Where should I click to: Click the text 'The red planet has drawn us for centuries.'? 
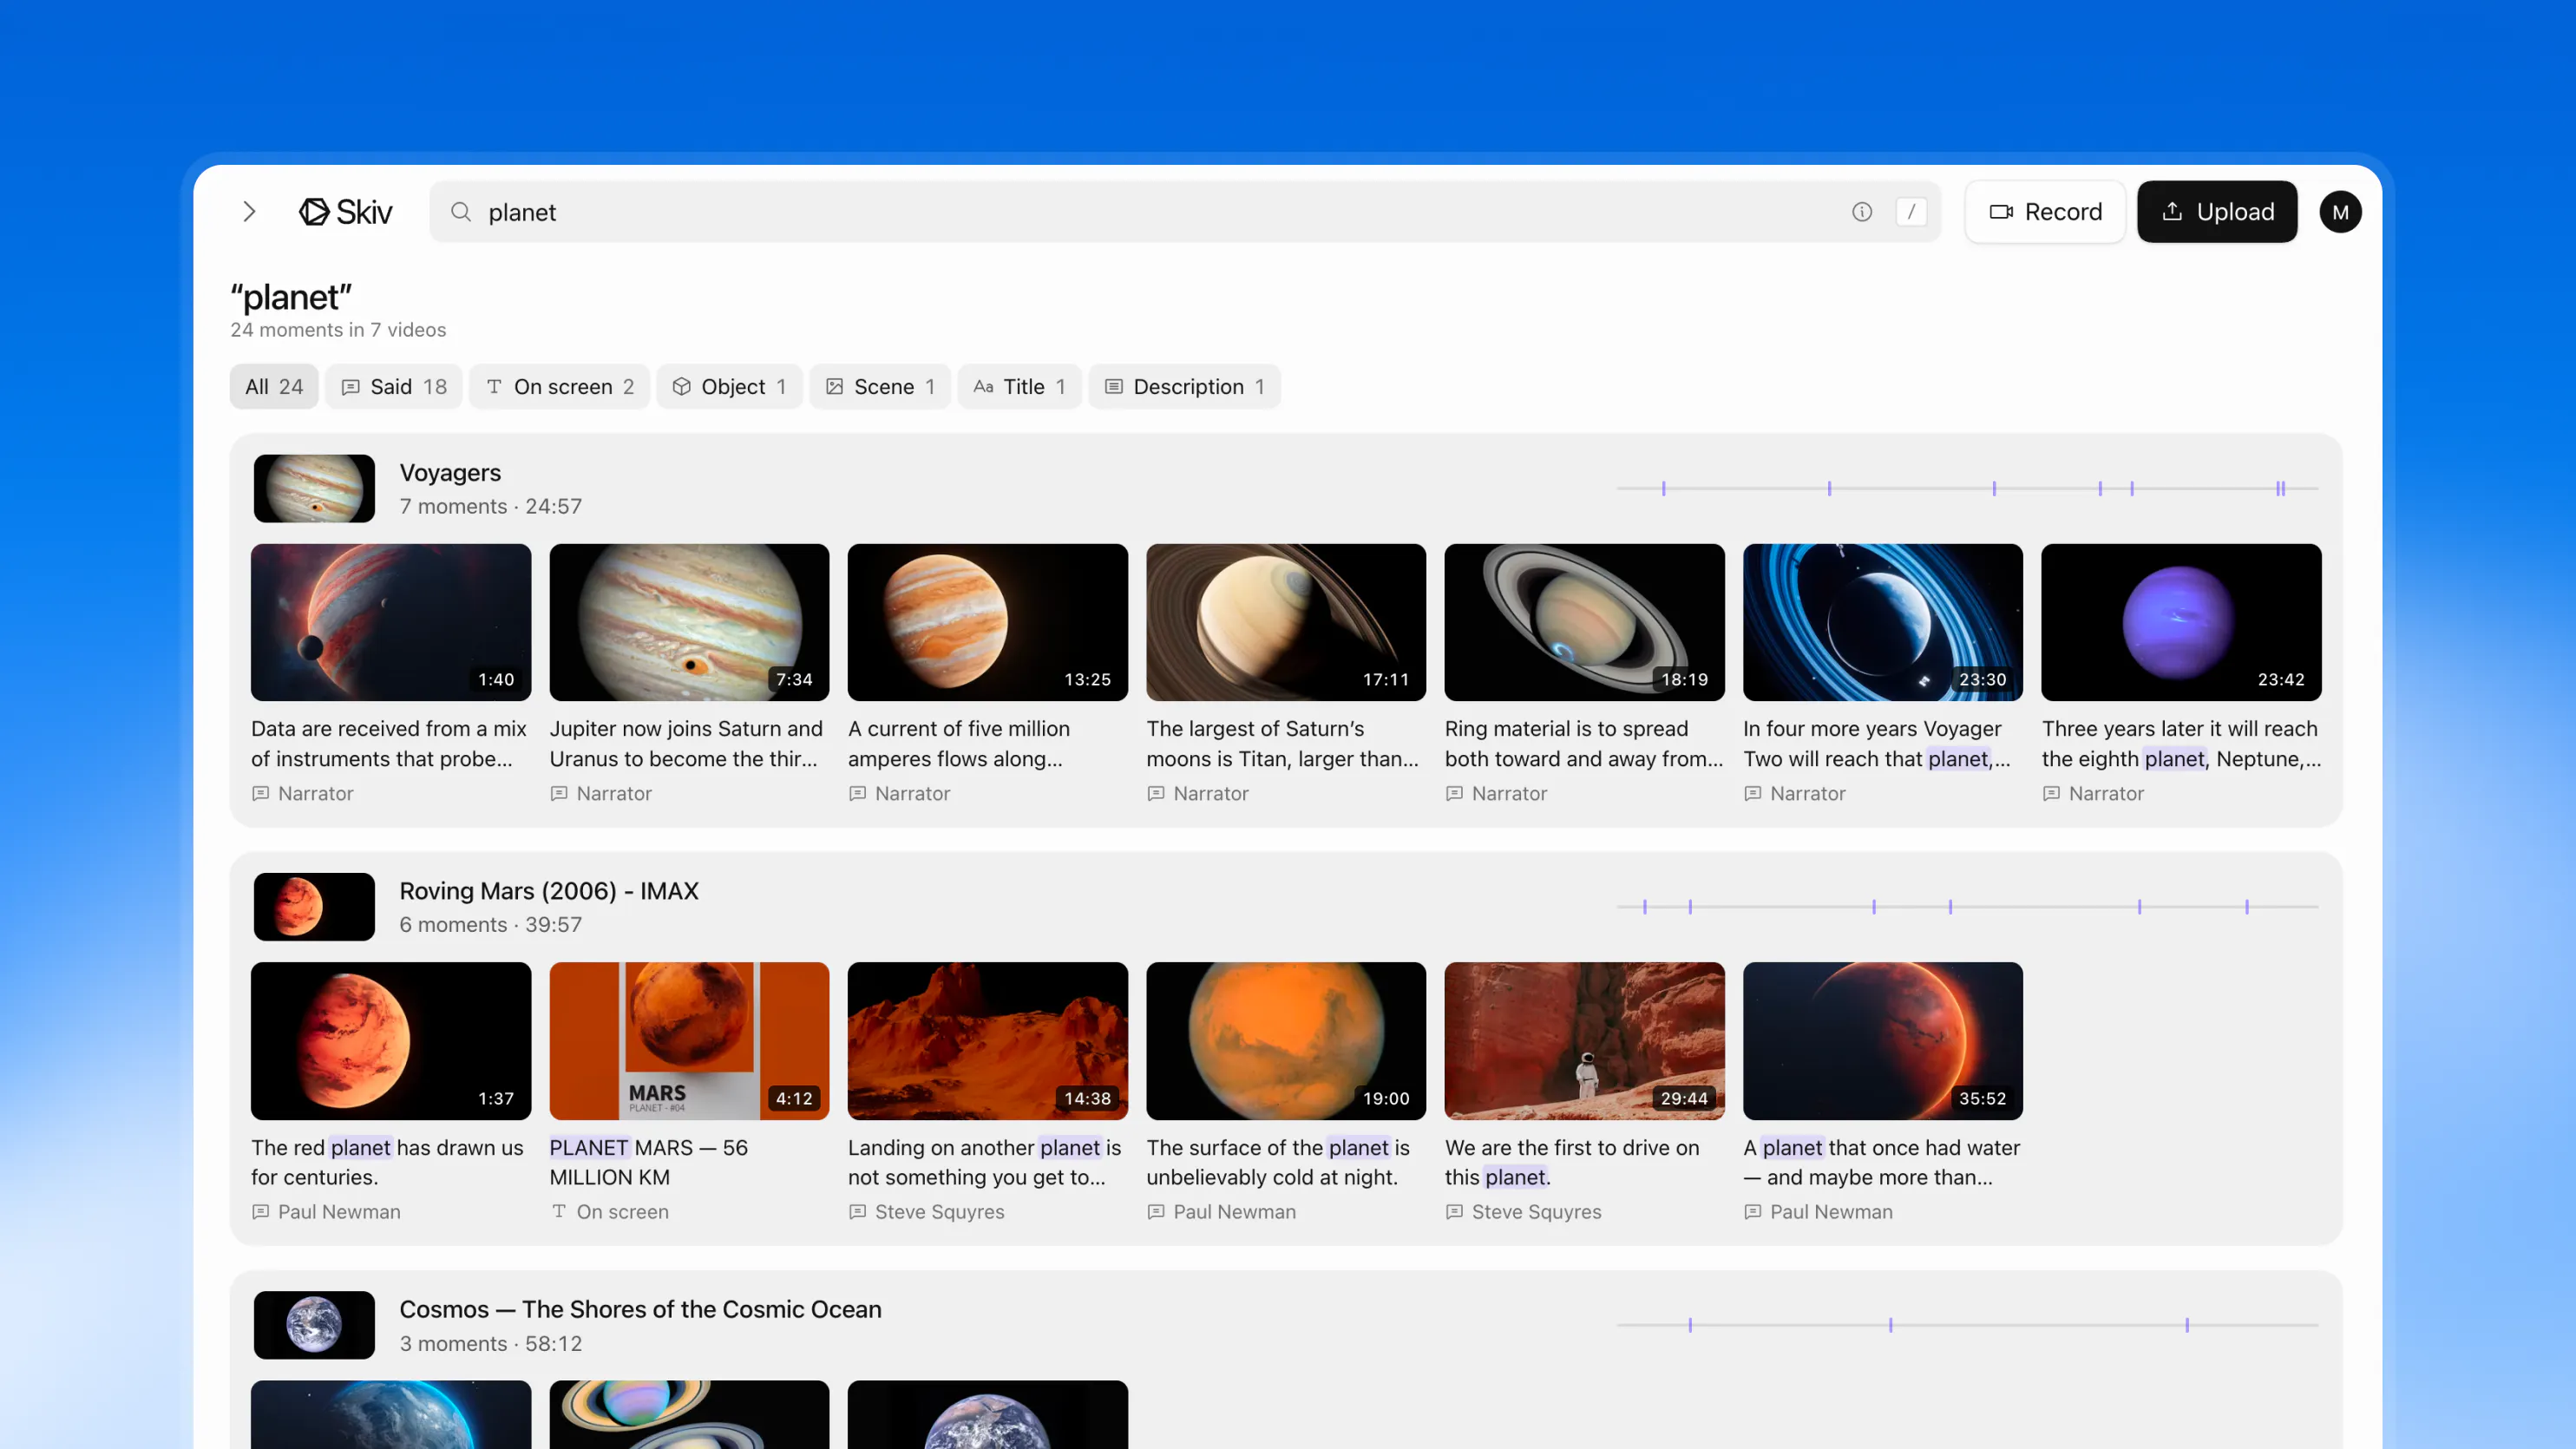[388, 1163]
